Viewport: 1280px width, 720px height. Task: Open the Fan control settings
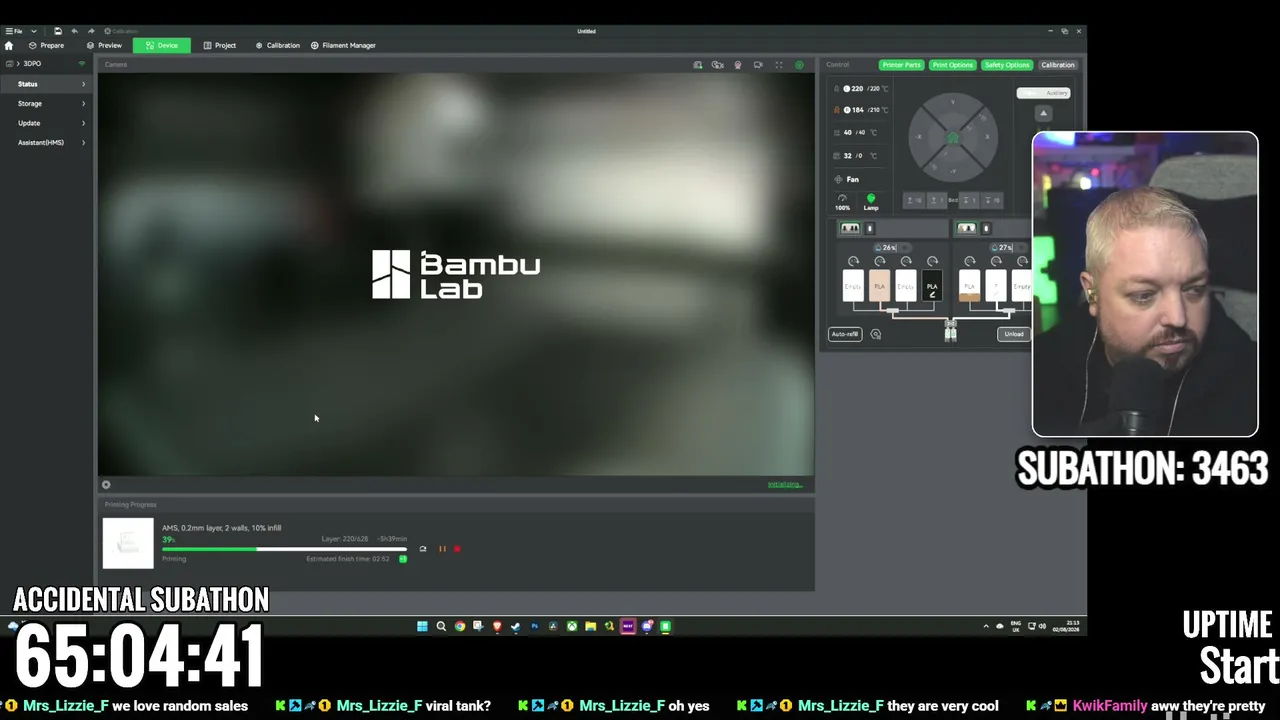(x=846, y=179)
